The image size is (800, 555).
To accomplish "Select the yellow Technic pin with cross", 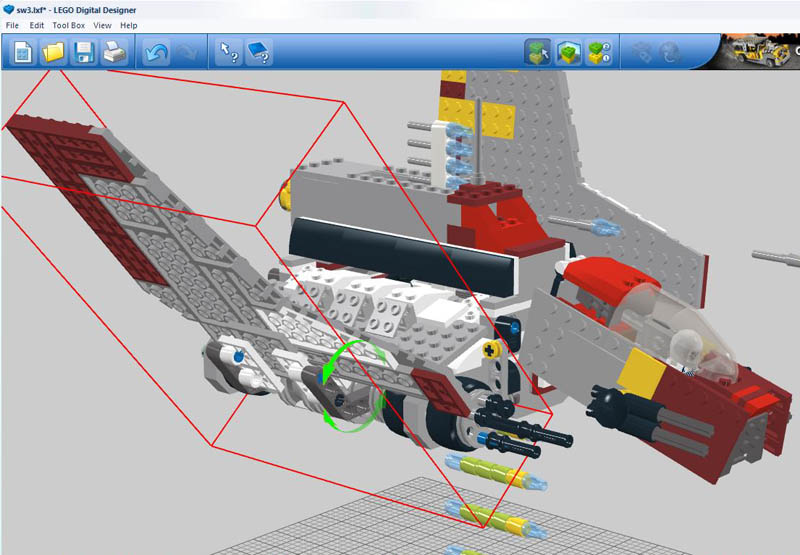I will 491,350.
